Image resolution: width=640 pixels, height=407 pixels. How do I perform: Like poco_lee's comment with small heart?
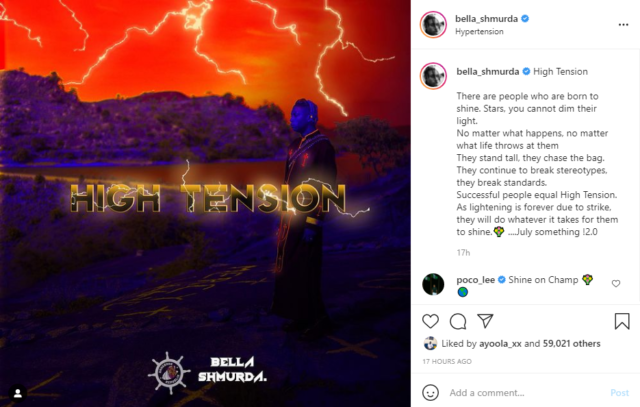pyautogui.click(x=616, y=283)
